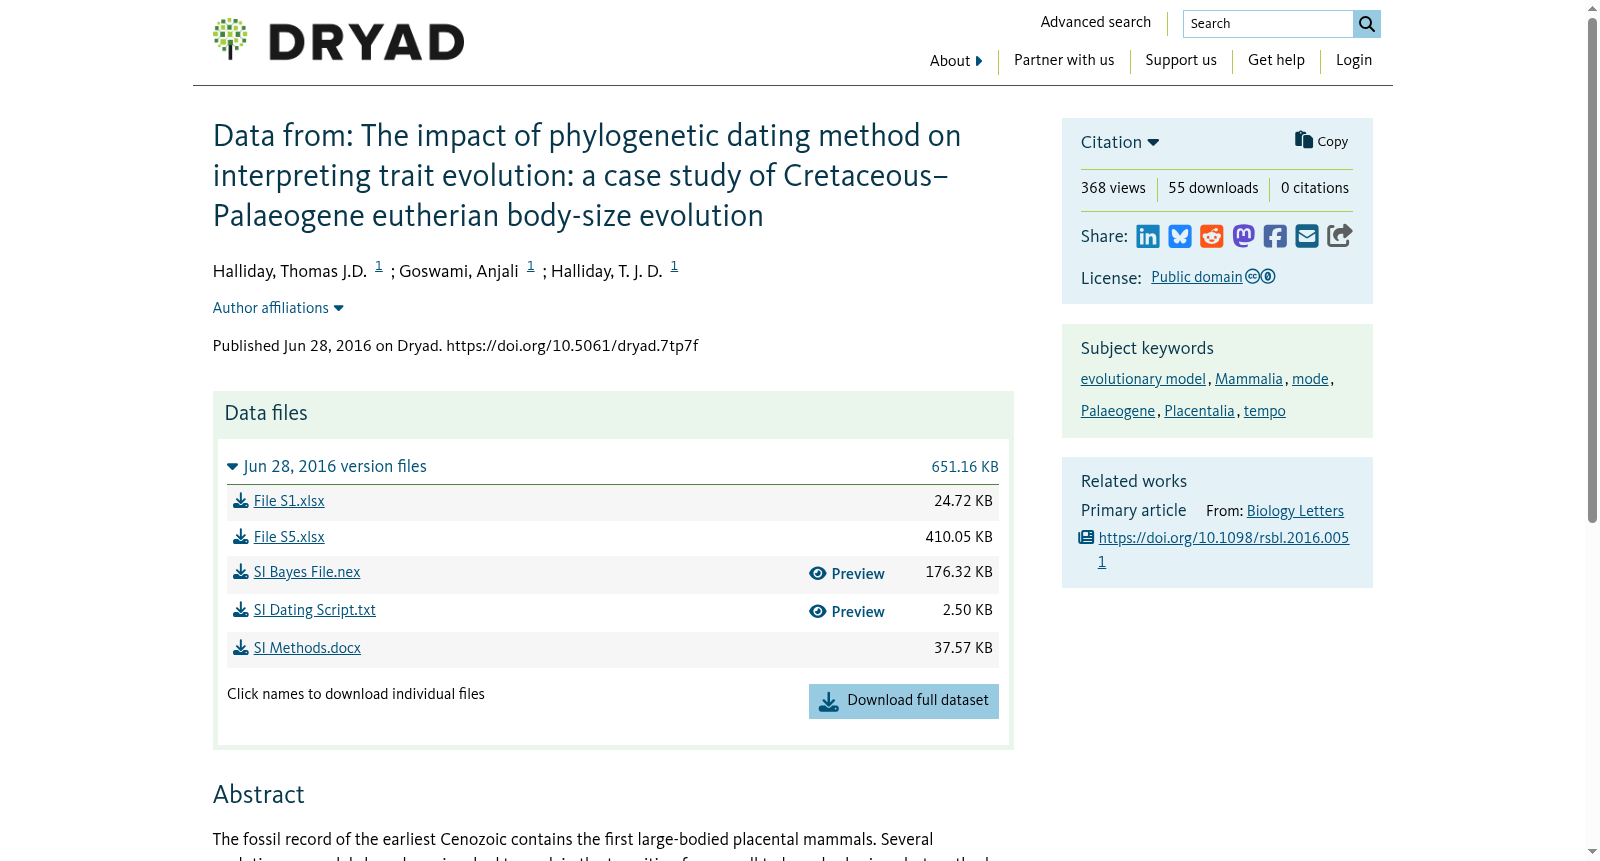1600x861 pixels.
Task: Click the page vertical scrollbar
Action: pyautogui.click(x=1592, y=270)
